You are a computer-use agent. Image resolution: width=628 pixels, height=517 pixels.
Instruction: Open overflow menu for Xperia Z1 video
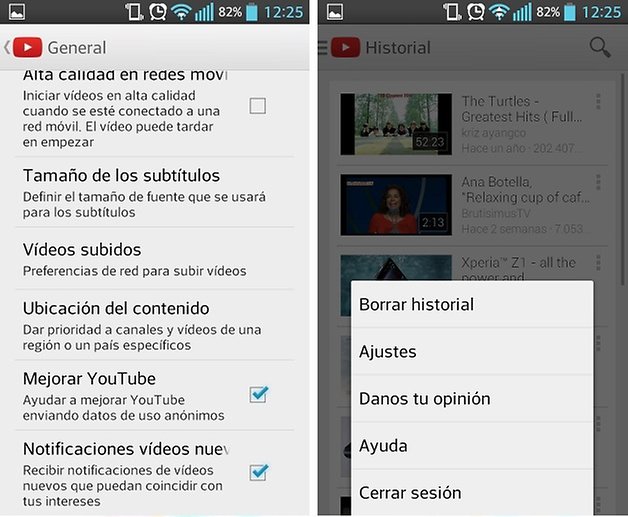coord(598,263)
